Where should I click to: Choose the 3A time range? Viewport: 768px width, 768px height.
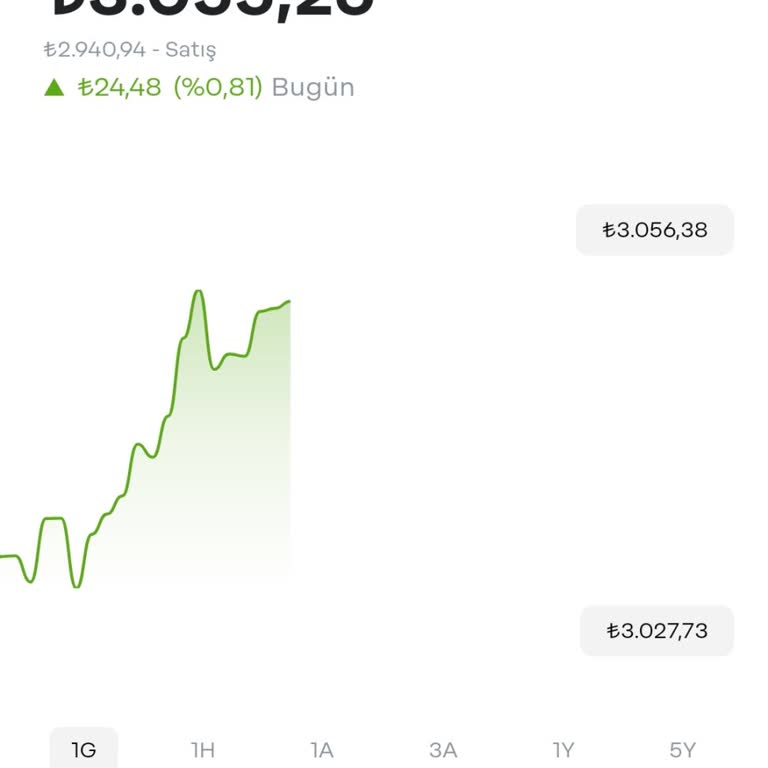(443, 749)
